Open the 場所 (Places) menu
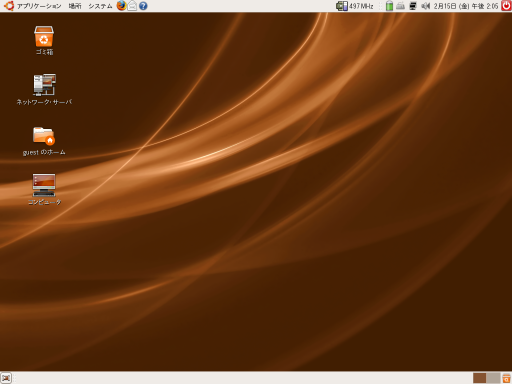The width and height of the screenshot is (512, 384). 75,6
